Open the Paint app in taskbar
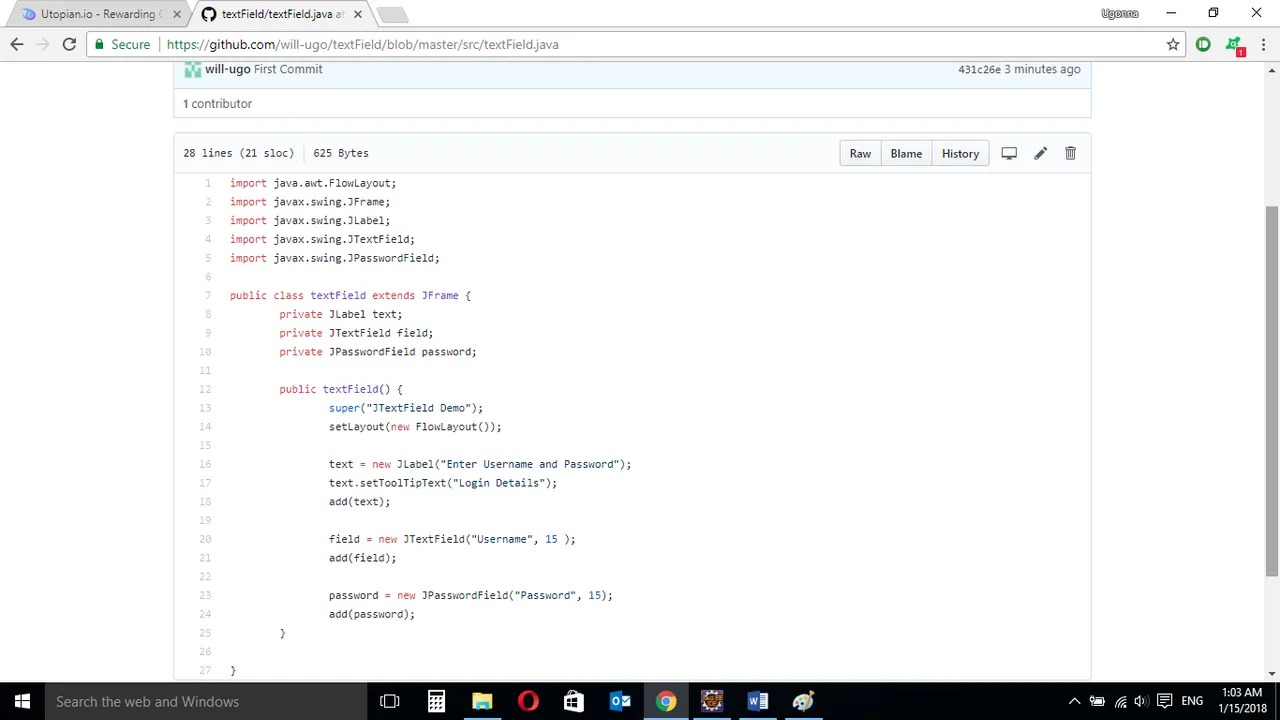Image resolution: width=1280 pixels, height=720 pixels. 803,701
